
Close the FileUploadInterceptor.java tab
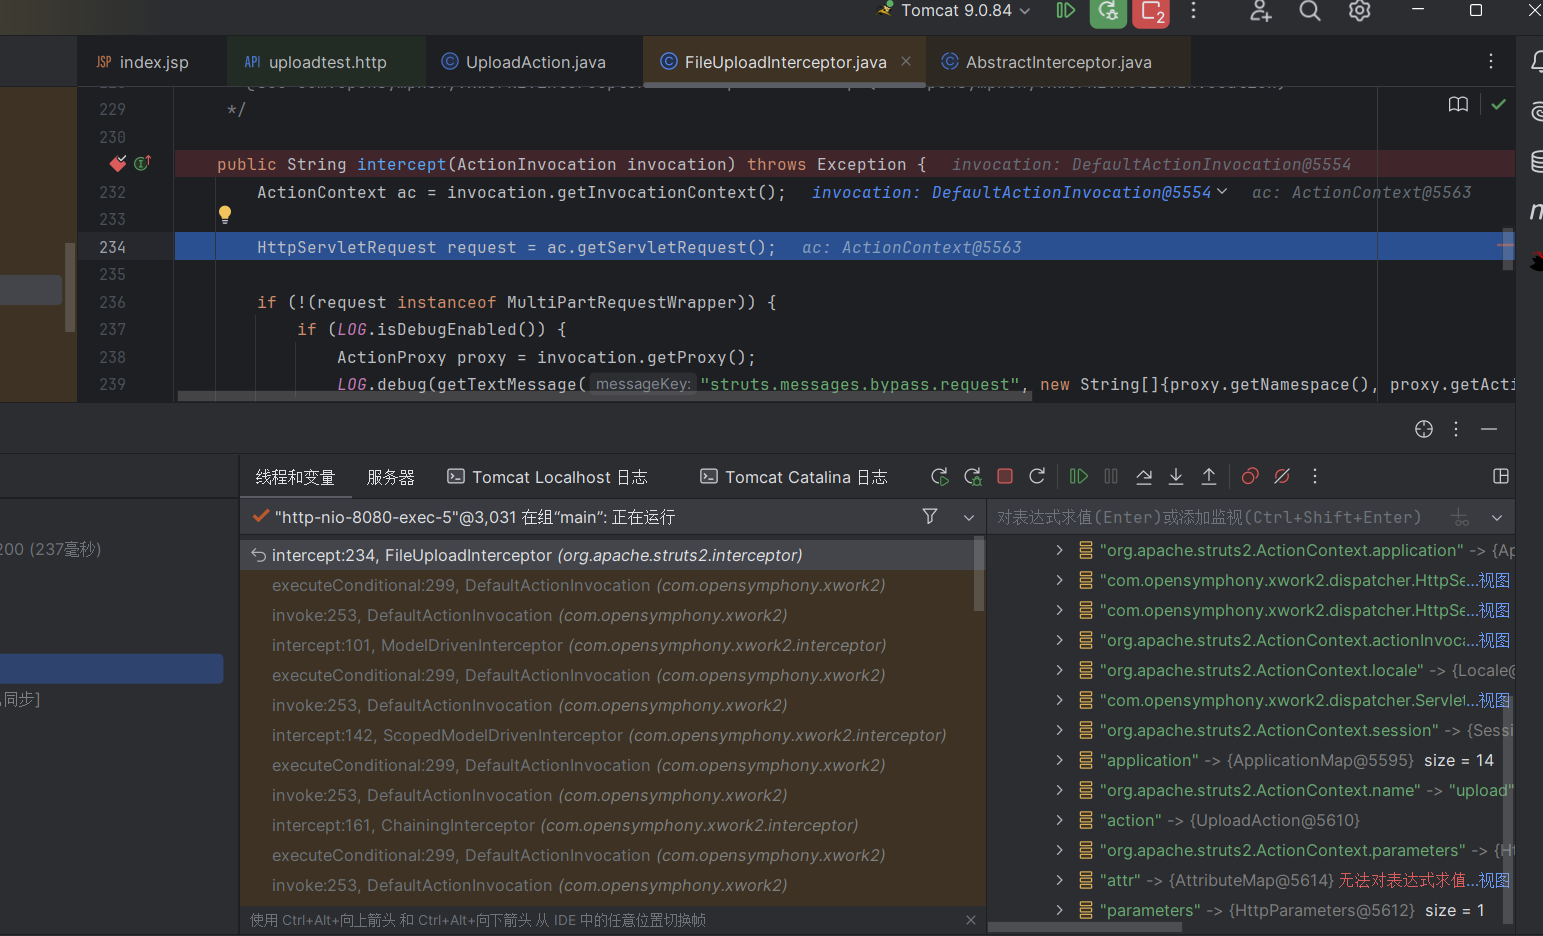pyautogui.click(x=906, y=61)
